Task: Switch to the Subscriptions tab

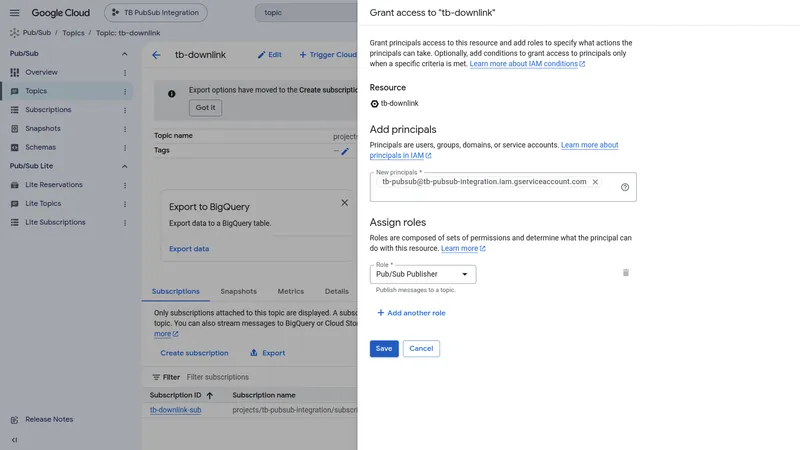Action: (x=176, y=291)
